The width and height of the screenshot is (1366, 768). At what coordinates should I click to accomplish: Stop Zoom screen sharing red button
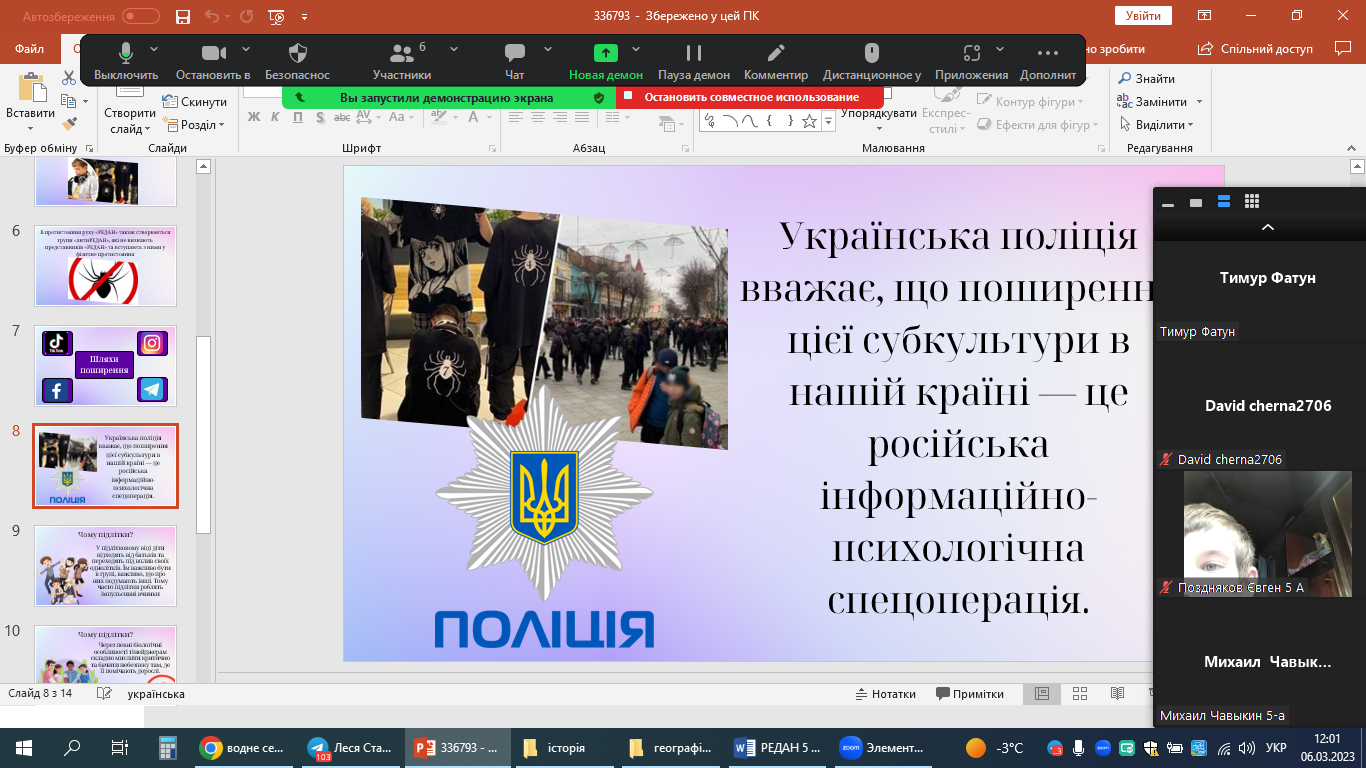(751, 97)
